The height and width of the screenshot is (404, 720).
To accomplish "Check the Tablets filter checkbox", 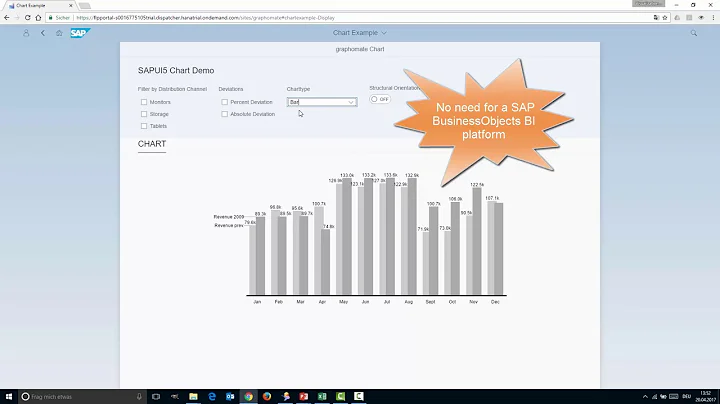I will point(144,126).
